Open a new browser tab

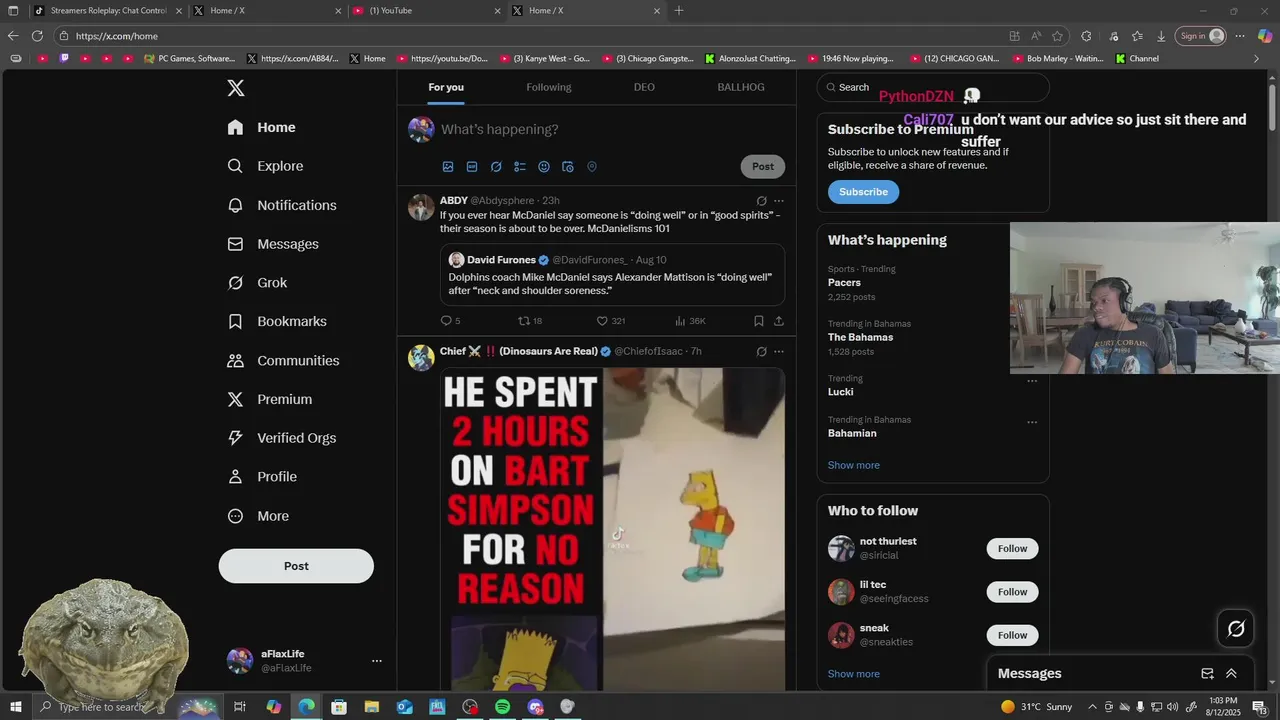[679, 10]
